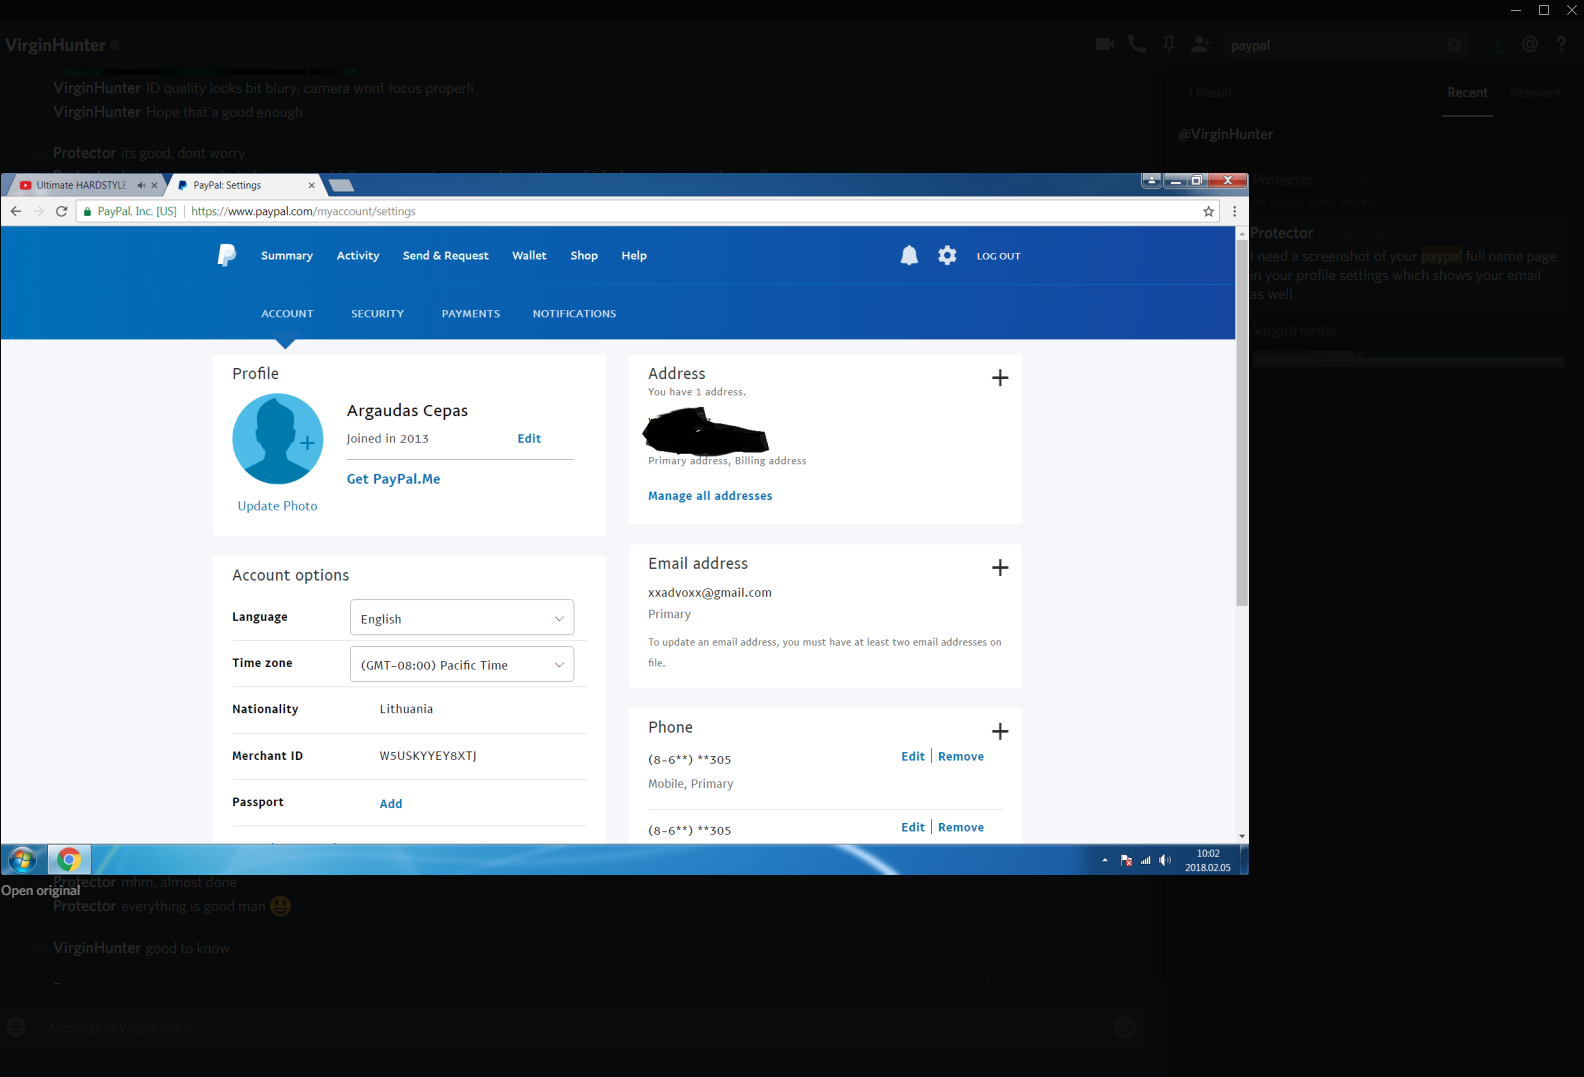Image resolution: width=1584 pixels, height=1077 pixels.
Task: Click the network signal tray icon
Action: pos(1146,860)
